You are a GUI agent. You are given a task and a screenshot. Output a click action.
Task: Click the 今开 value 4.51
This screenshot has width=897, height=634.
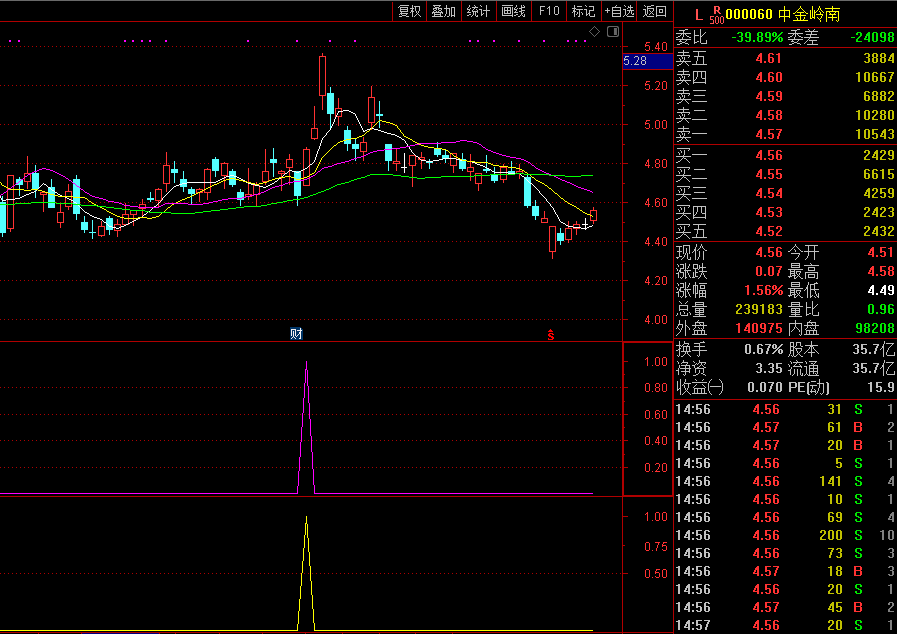(880, 252)
